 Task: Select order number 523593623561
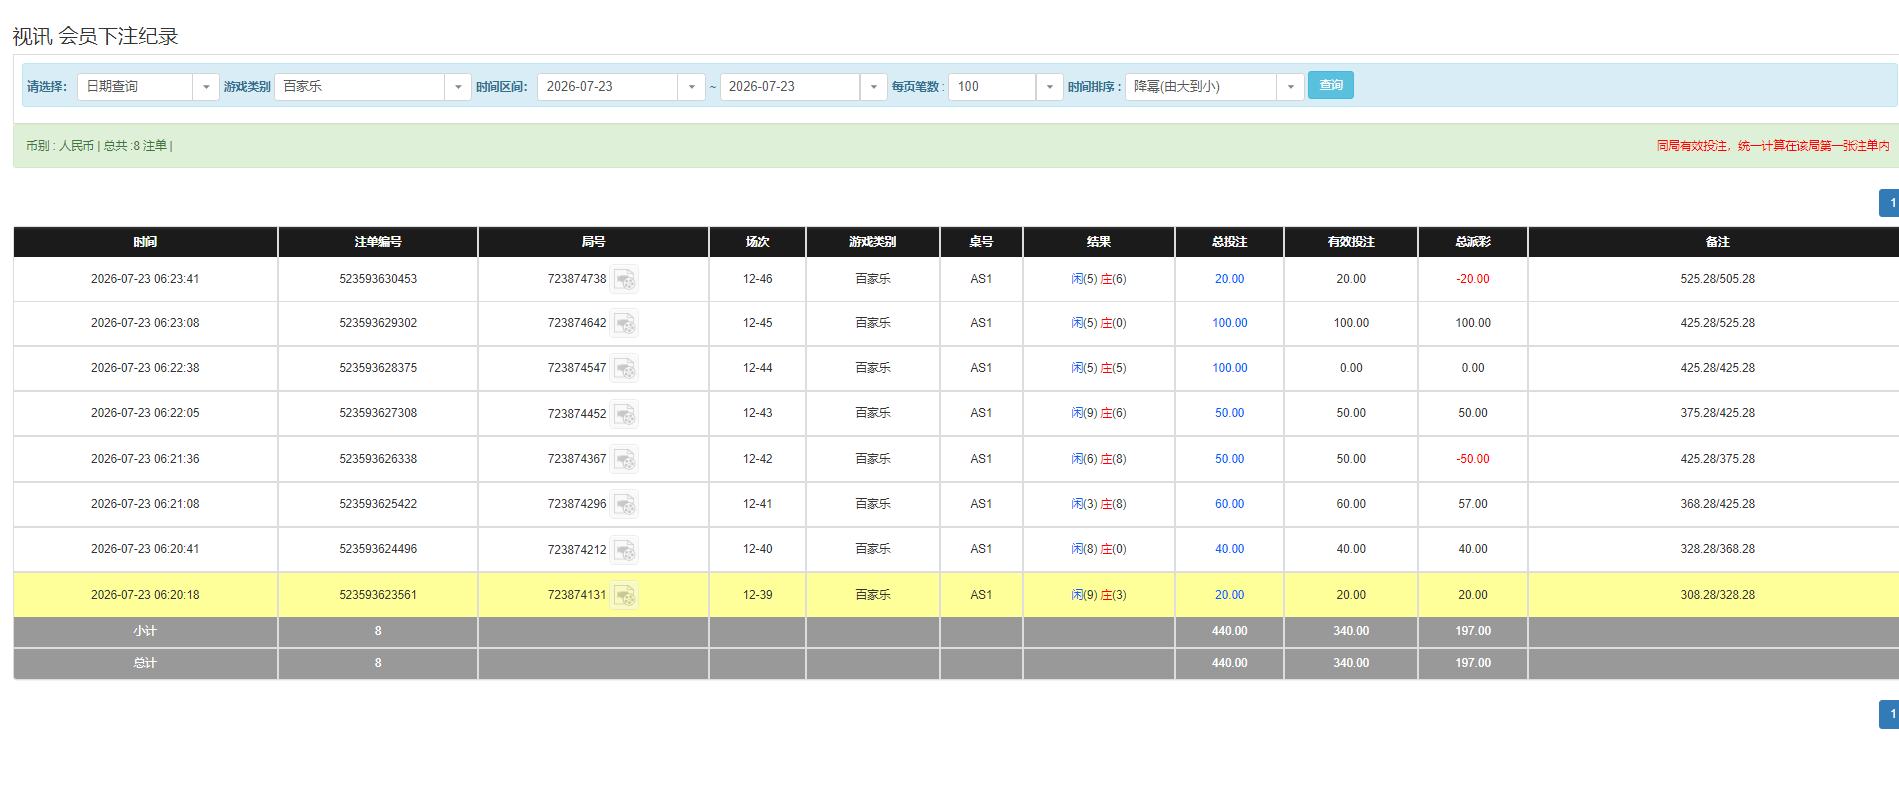378,595
